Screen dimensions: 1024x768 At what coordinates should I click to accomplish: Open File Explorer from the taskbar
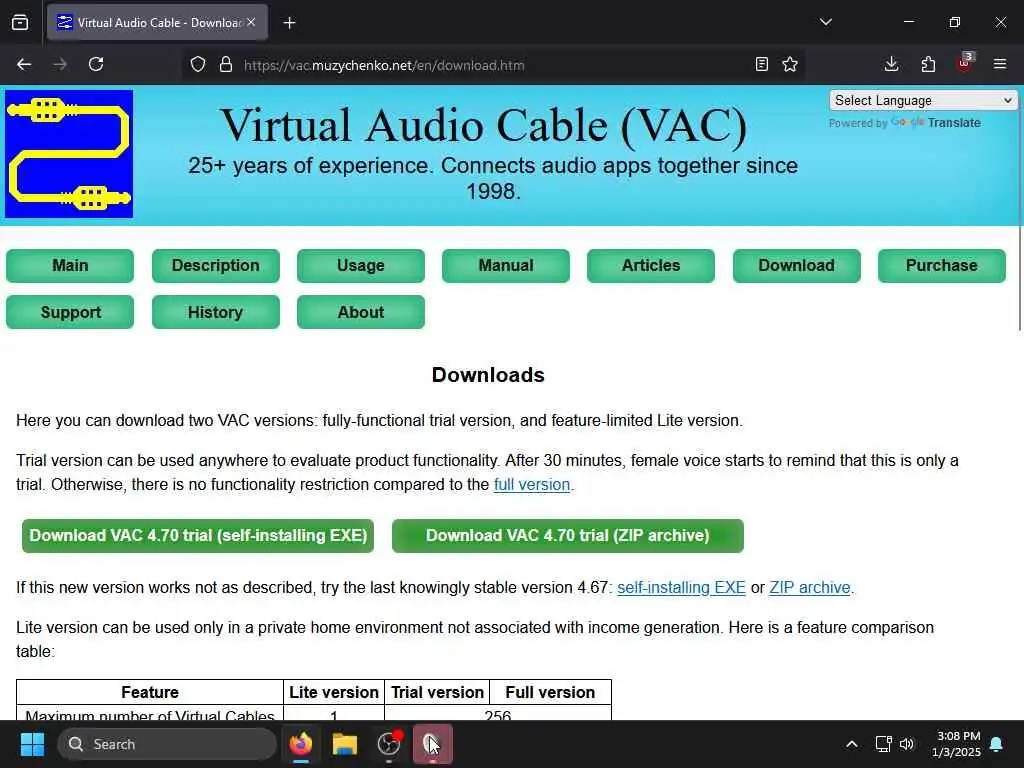click(345, 744)
